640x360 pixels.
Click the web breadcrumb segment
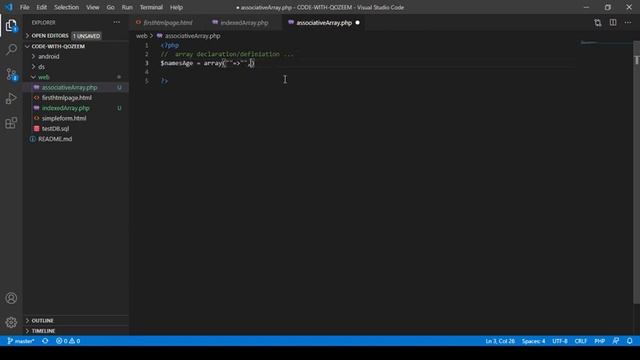pyautogui.click(x=141, y=36)
